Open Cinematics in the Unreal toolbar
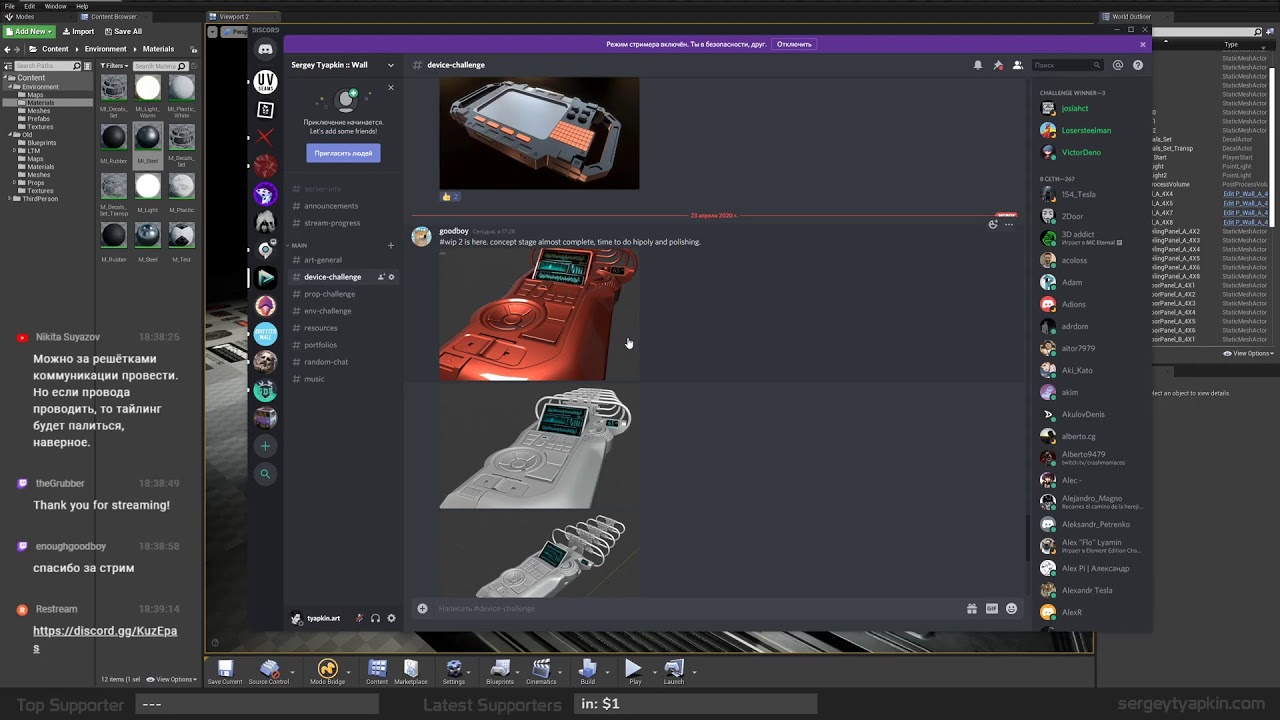This screenshot has height=720, width=1280. 541,672
